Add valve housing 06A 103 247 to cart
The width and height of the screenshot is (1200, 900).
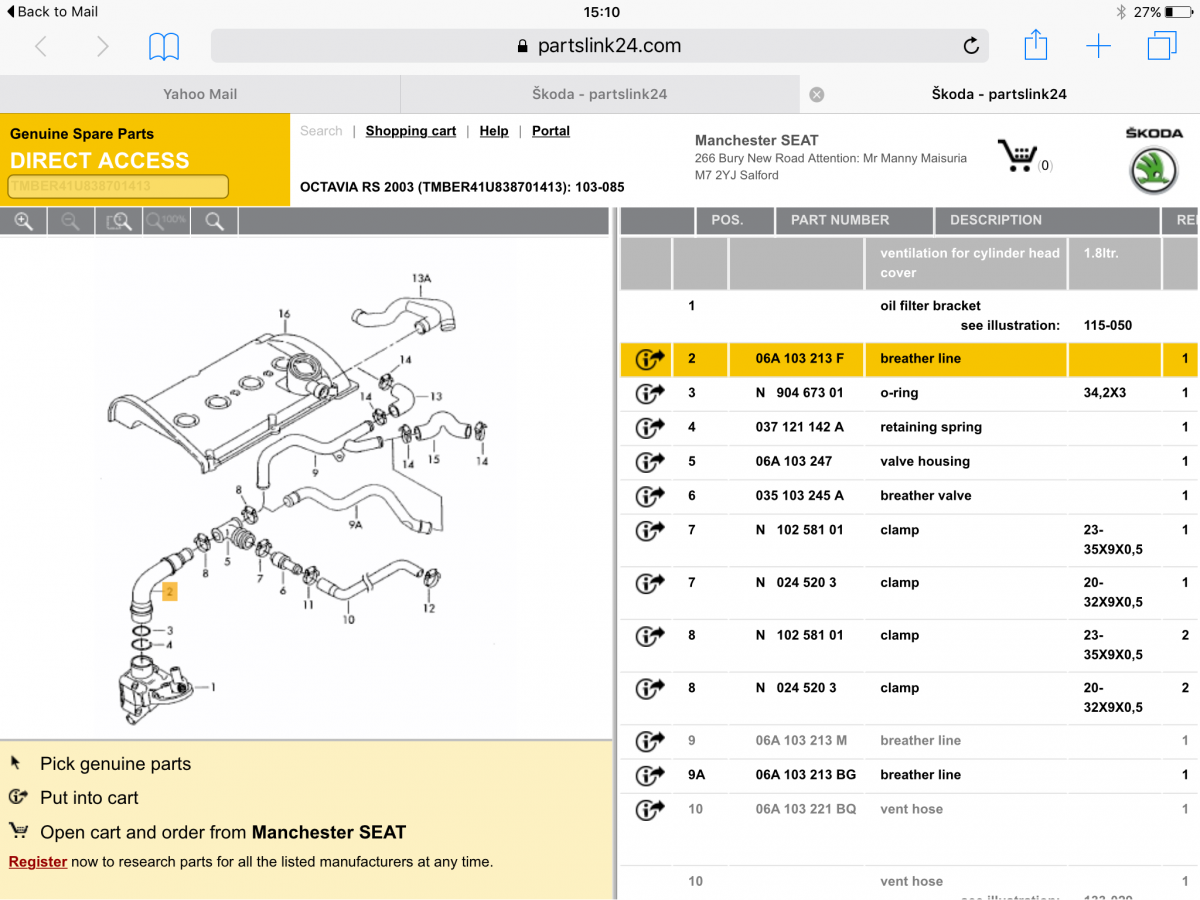tap(650, 462)
